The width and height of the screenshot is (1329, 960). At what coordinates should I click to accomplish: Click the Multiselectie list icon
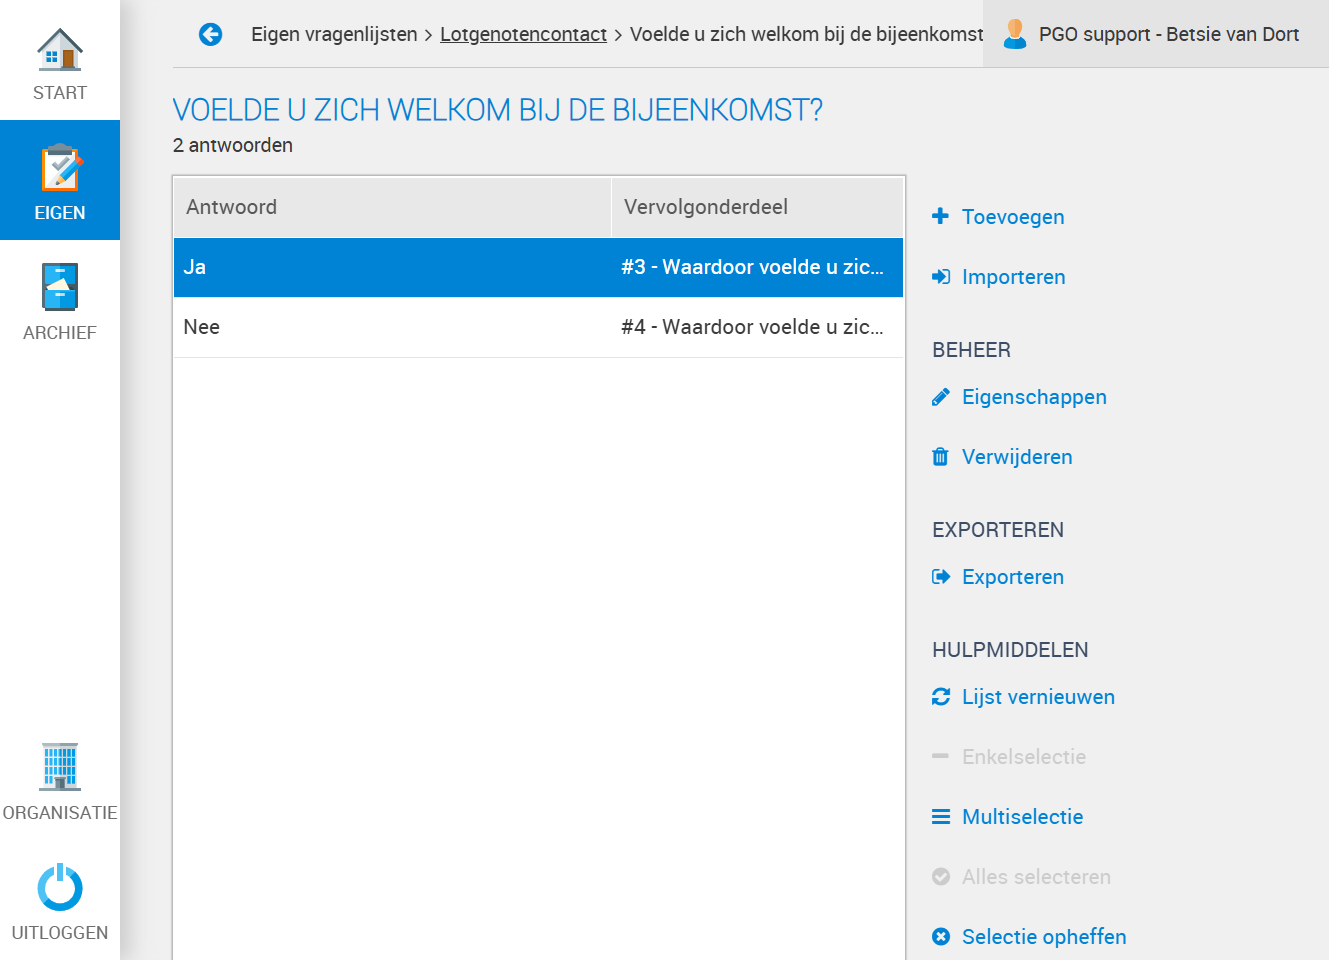[x=941, y=817]
